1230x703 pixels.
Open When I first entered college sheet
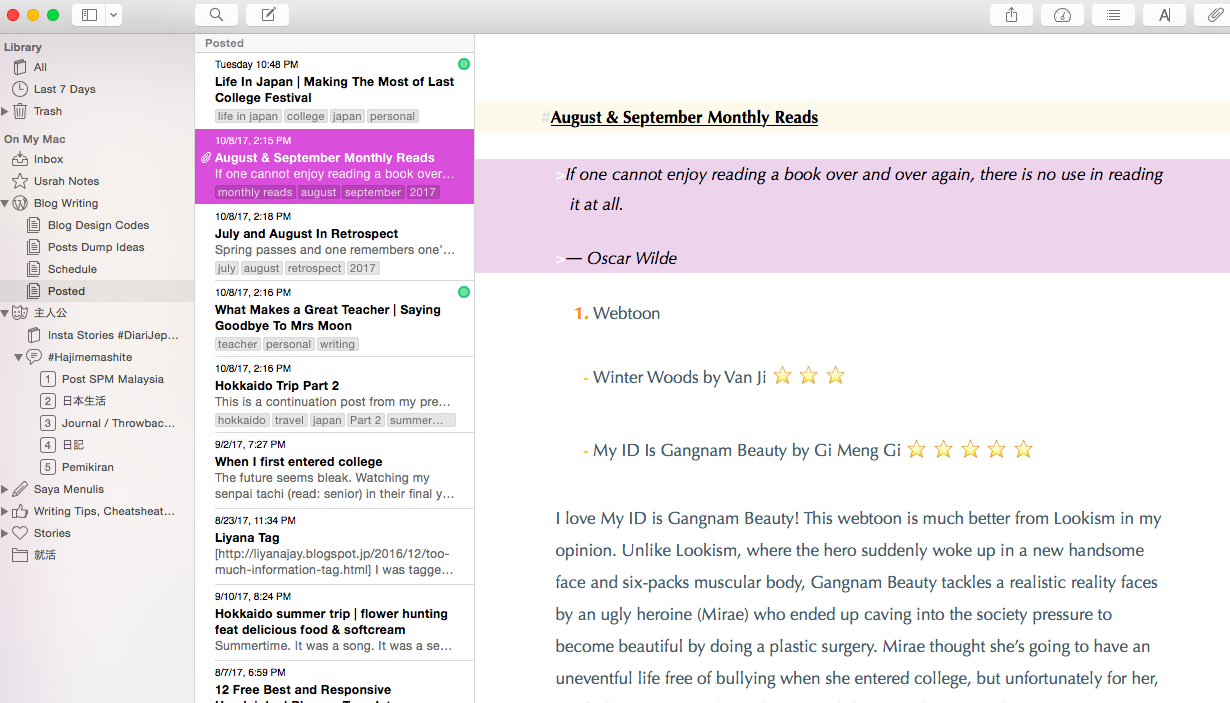(334, 471)
